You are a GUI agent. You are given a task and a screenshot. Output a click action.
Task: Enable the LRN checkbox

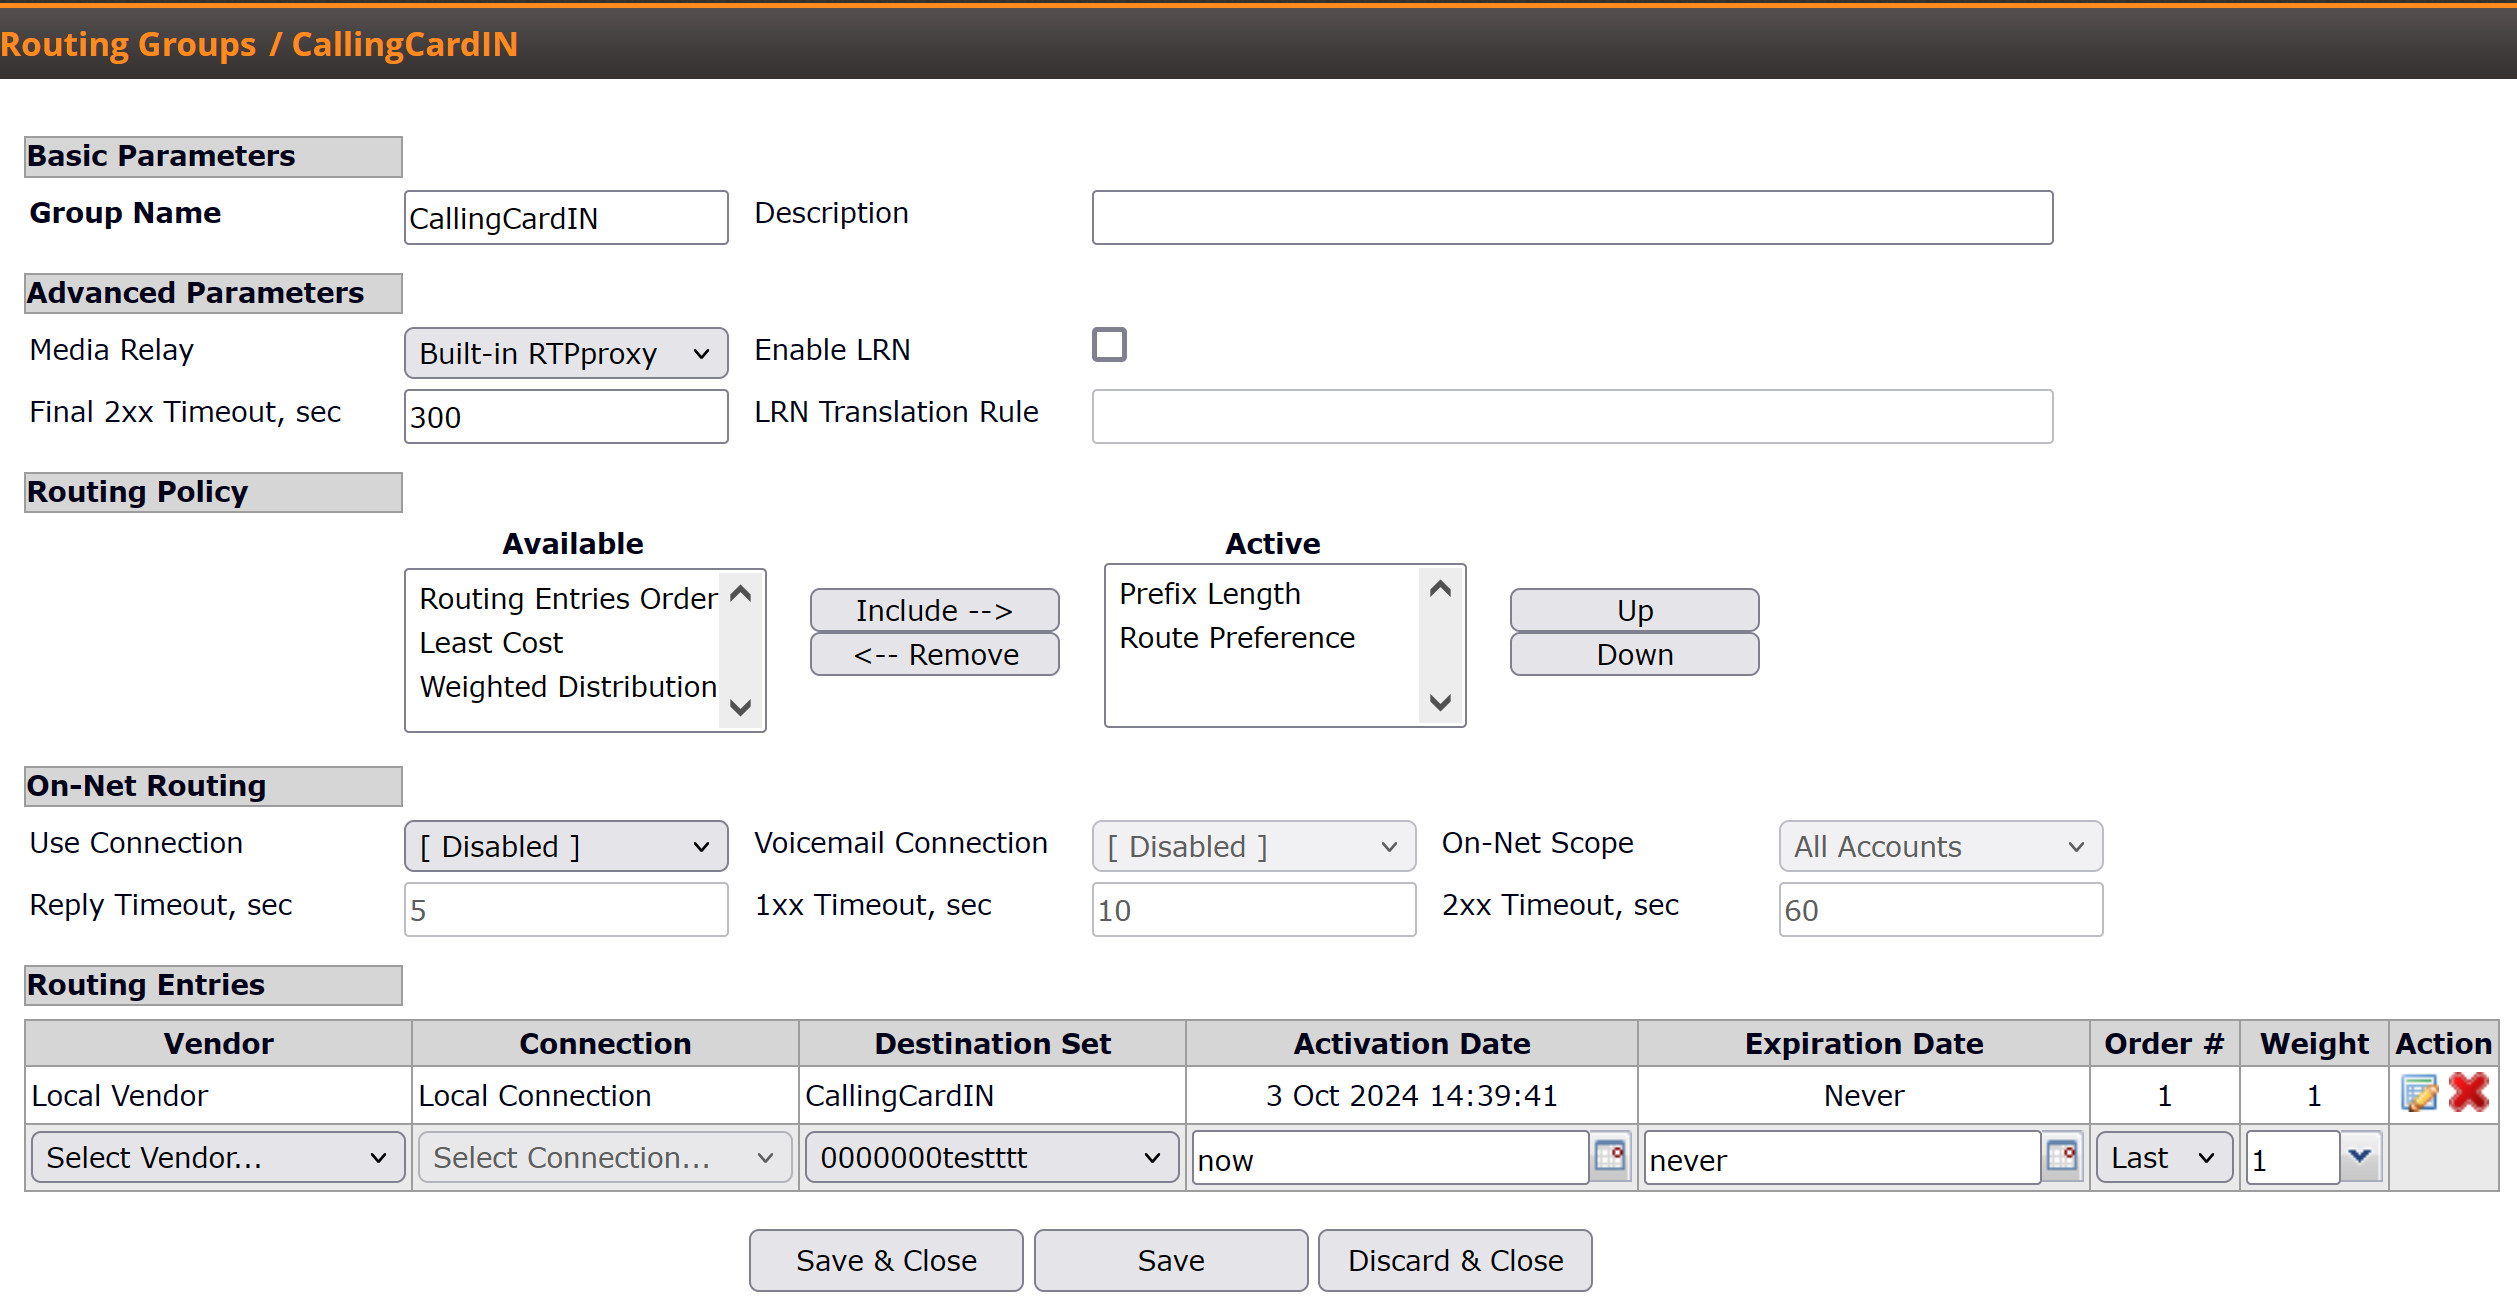[1109, 345]
